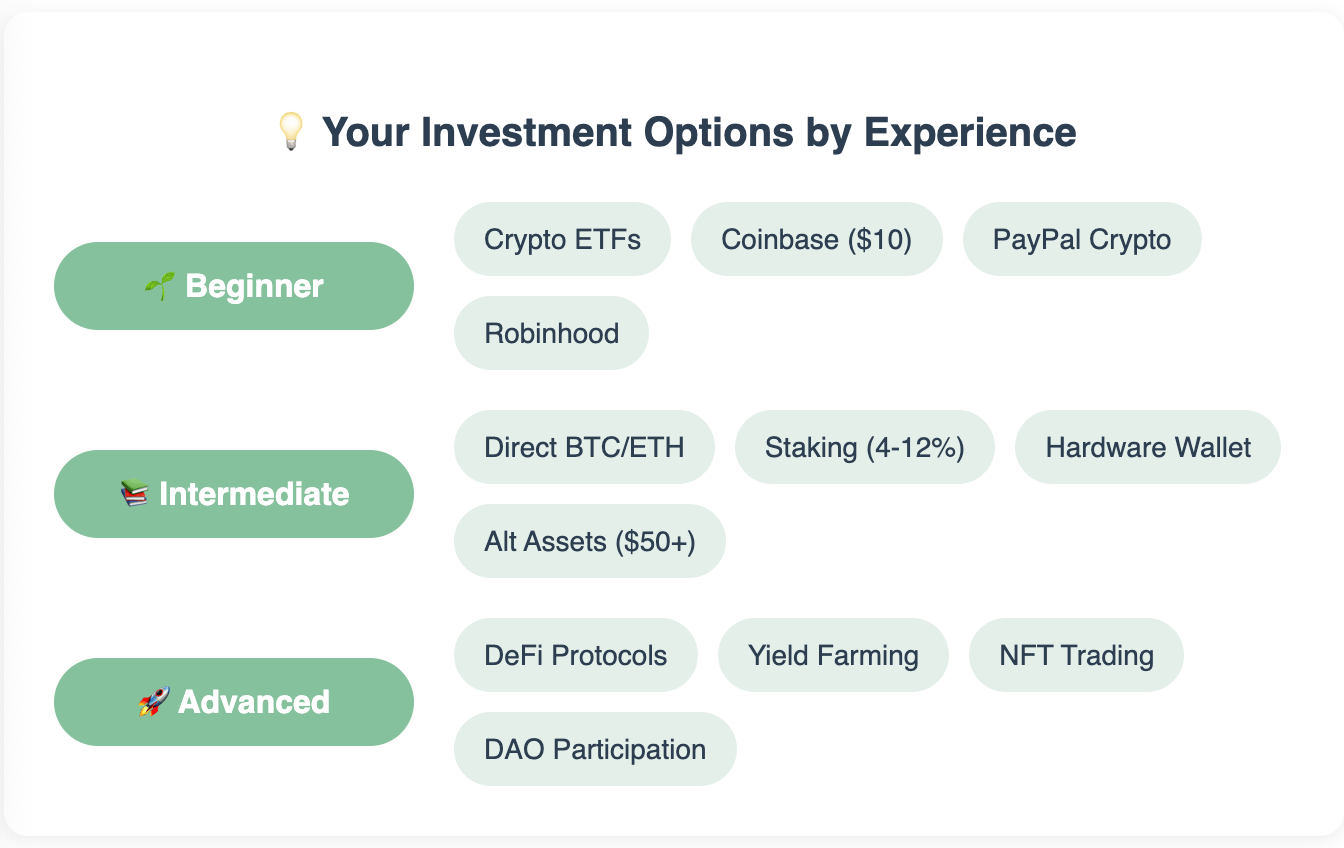This screenshot has height=848, width=1344.
Task: Choose the Direct BTC/ETH chip
Action: tap(584, 447)
